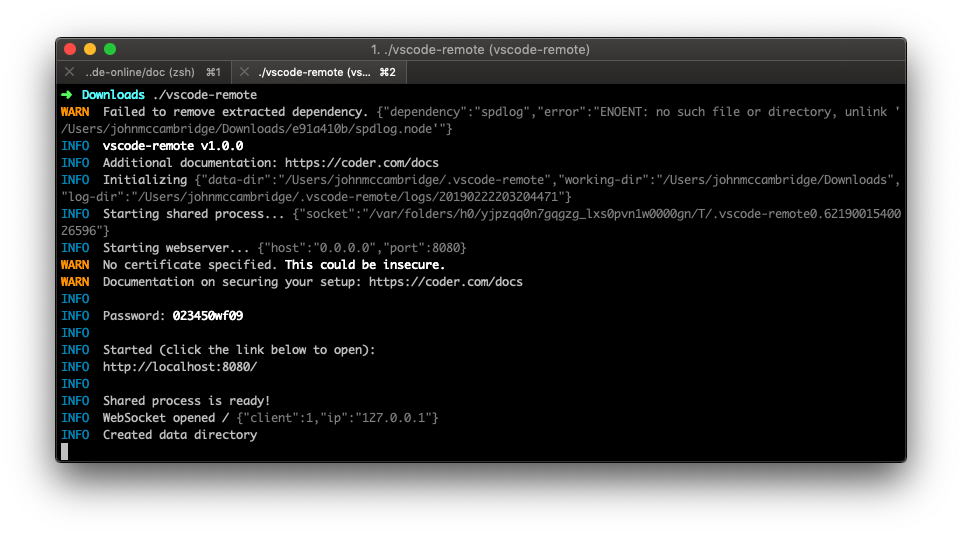Click the red close window button

tap(70, 49)
